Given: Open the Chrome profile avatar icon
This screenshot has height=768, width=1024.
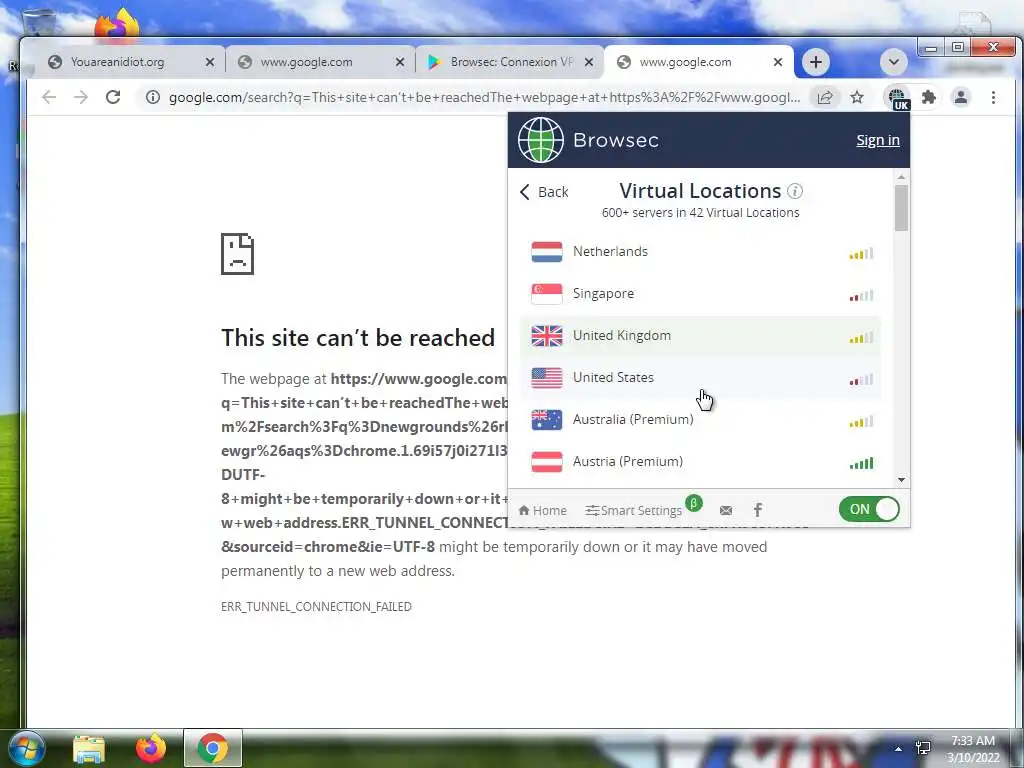Looking at the screenshot, I should click(961, 97).
